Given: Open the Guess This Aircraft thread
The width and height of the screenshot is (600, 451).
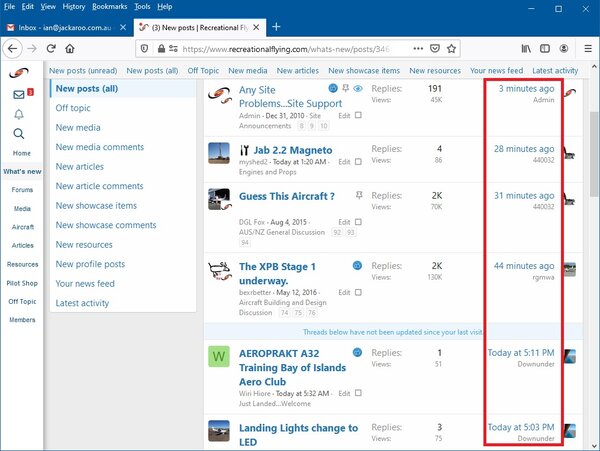Looking at the screenshot, I should 287,196.
